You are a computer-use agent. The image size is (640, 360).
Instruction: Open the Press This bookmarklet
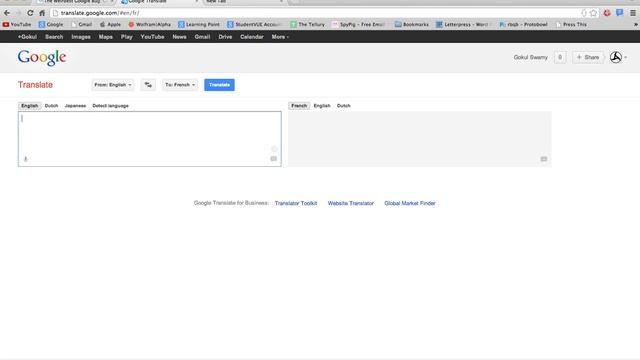(x=571, y=24)
